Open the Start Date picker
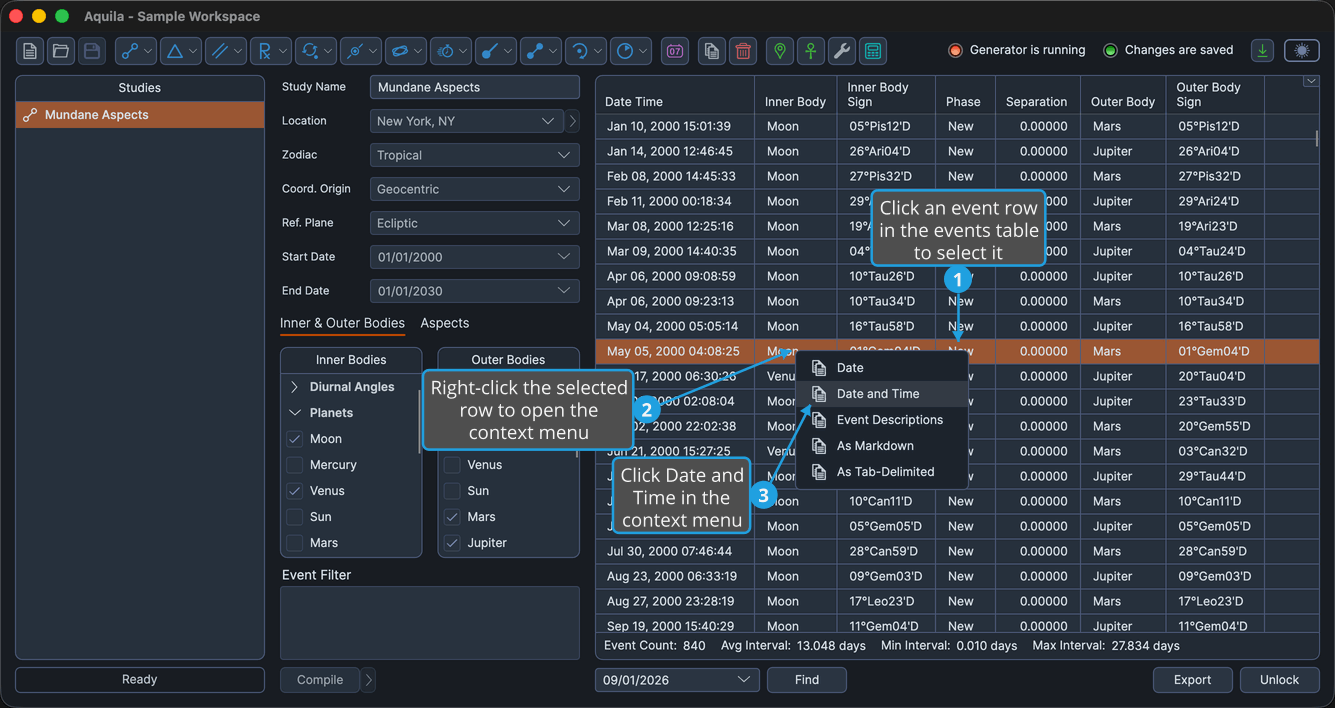Image resolution: width=1335 pixels, height=708 pixels. [x=474, y=257]
